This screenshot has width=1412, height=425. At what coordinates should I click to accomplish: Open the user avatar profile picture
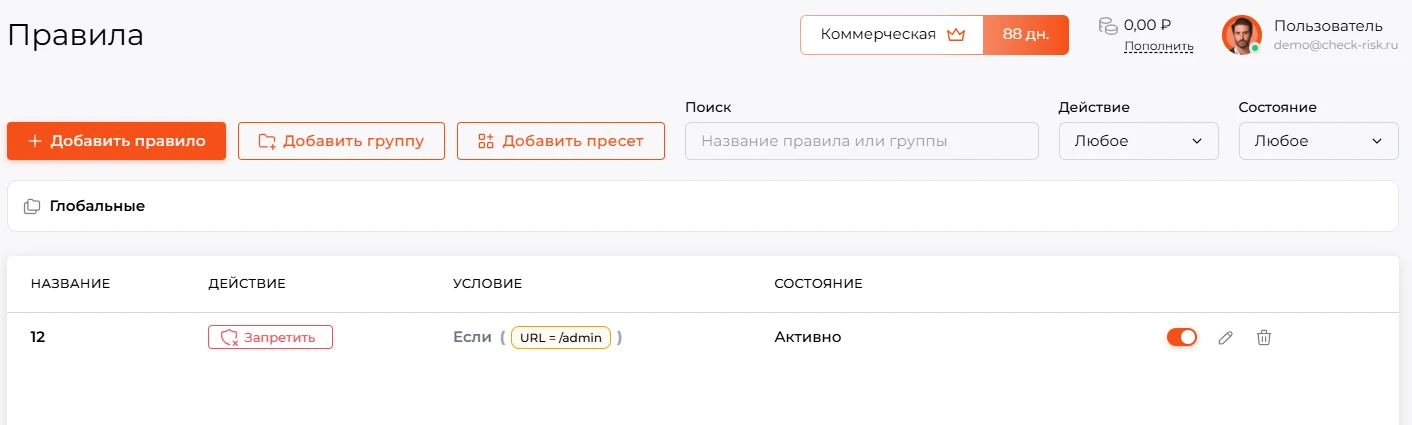(1241, 35)
